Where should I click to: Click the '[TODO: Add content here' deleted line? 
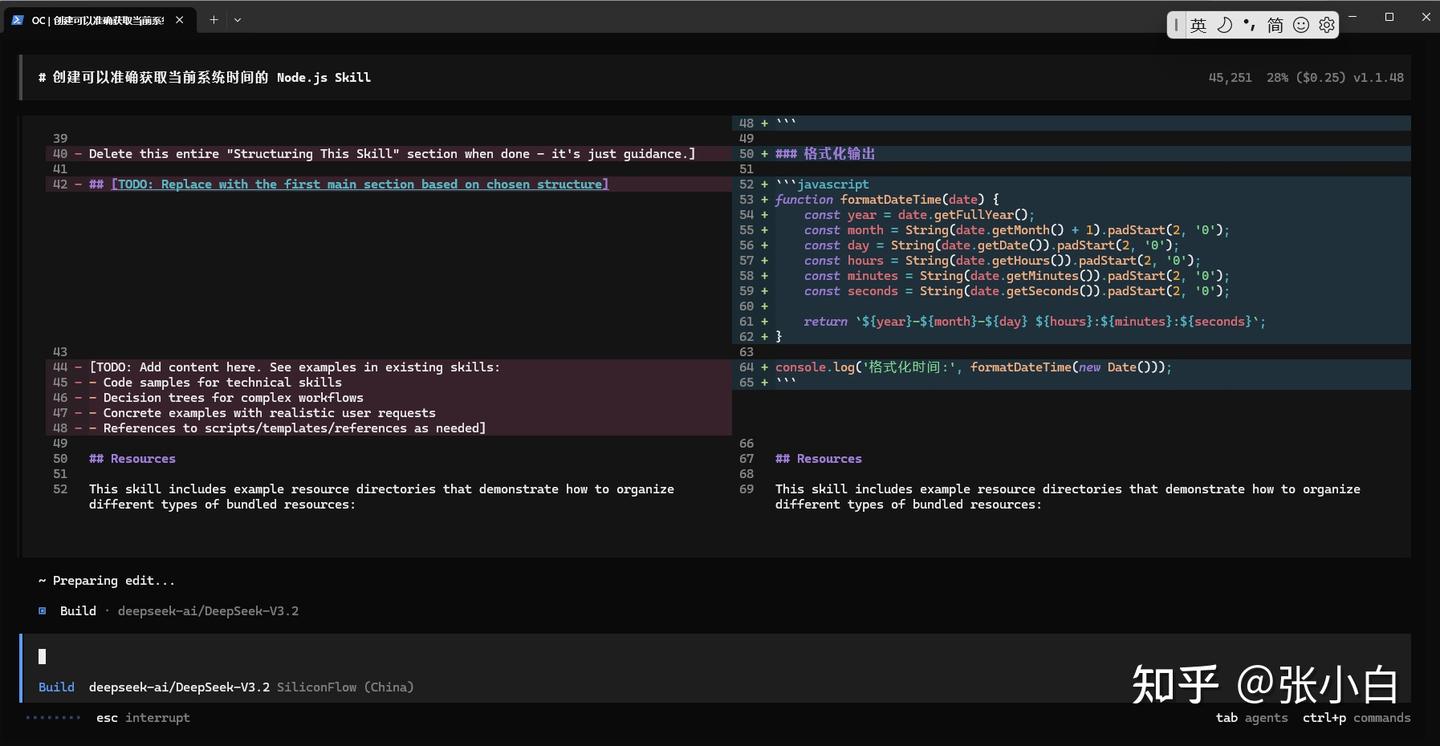click(294, 367)
